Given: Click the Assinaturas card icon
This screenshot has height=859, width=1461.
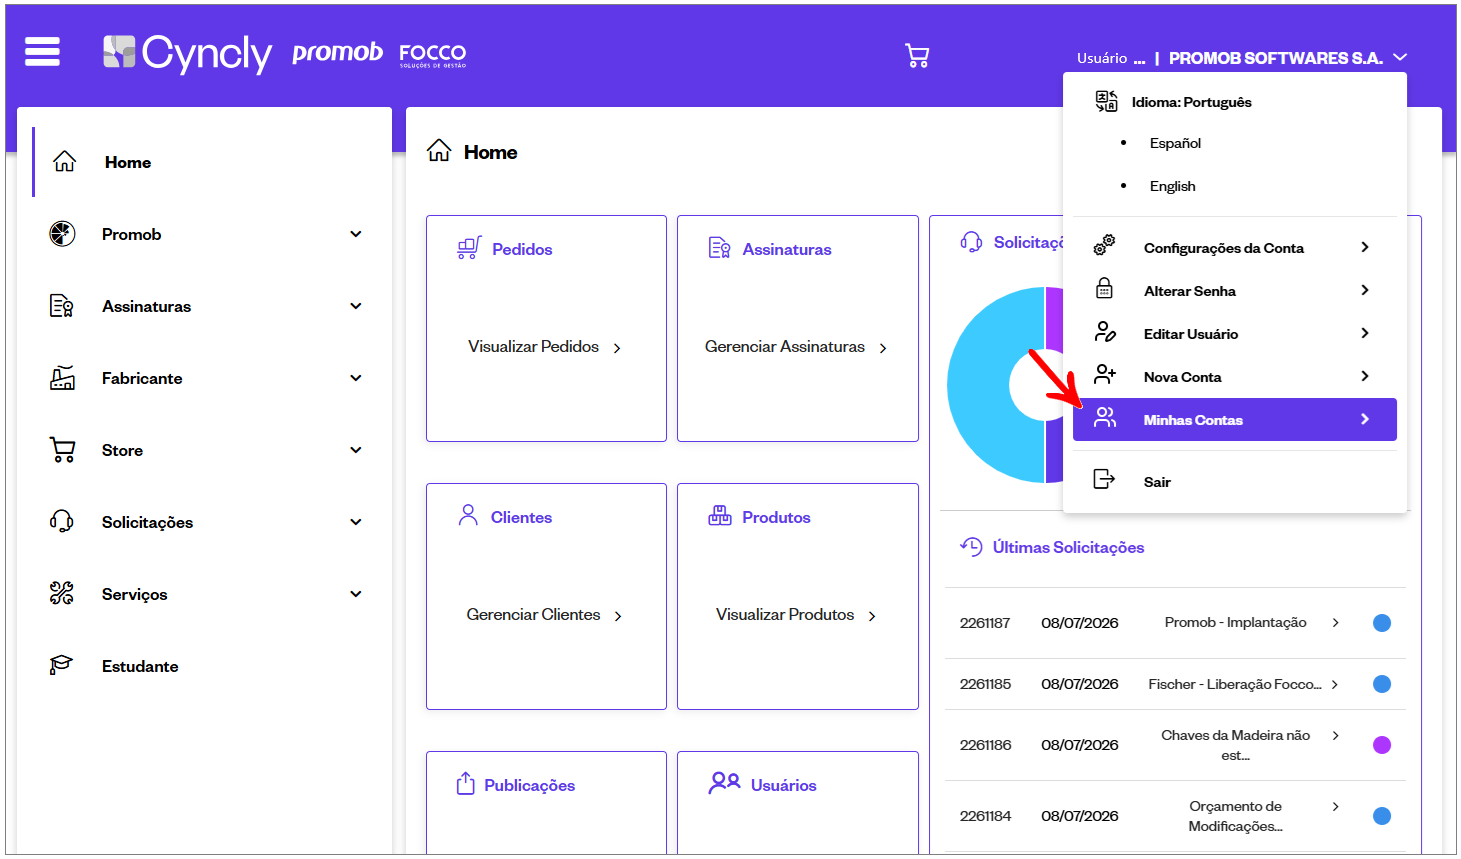Looking at the screenshot, I should (x=719, y=248).
